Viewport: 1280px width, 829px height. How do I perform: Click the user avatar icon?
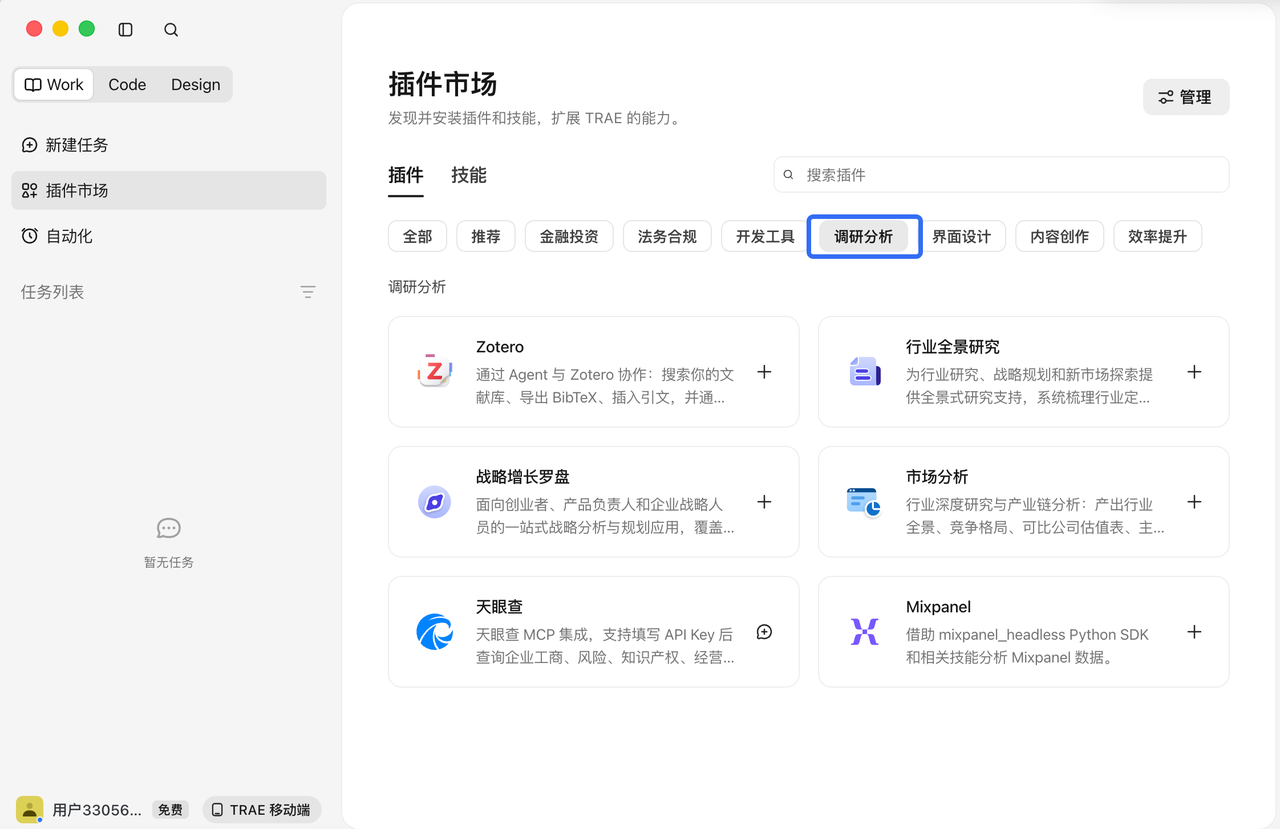pos(30,809)
